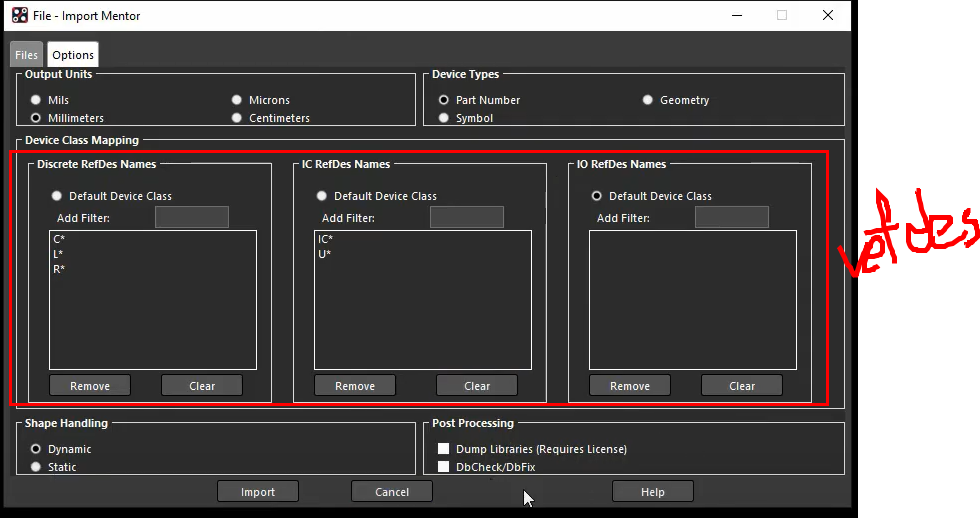Choose Part Number device type
This screenshot has height=518, width=980.
coord(444,100)
